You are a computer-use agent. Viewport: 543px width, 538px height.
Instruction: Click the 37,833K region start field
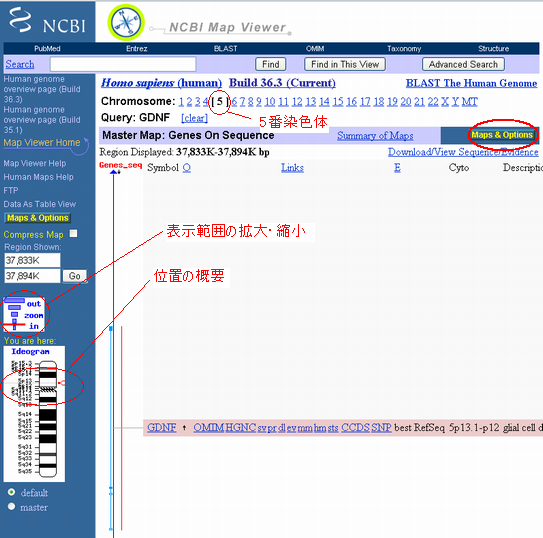pyautogui.click(x=32, y=260)
